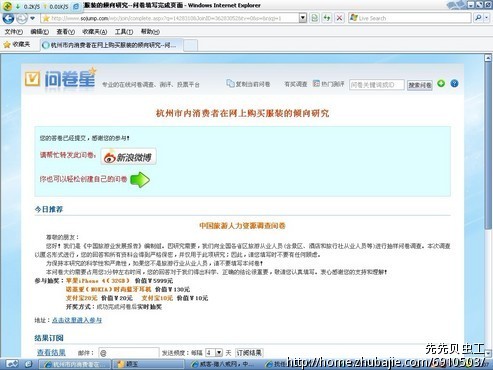The height and width of the screenshot is (370, 493).
Task: Click 杭州市内消费者在网上购买服装的倾向研究 heading
Action: pos(242,113)
